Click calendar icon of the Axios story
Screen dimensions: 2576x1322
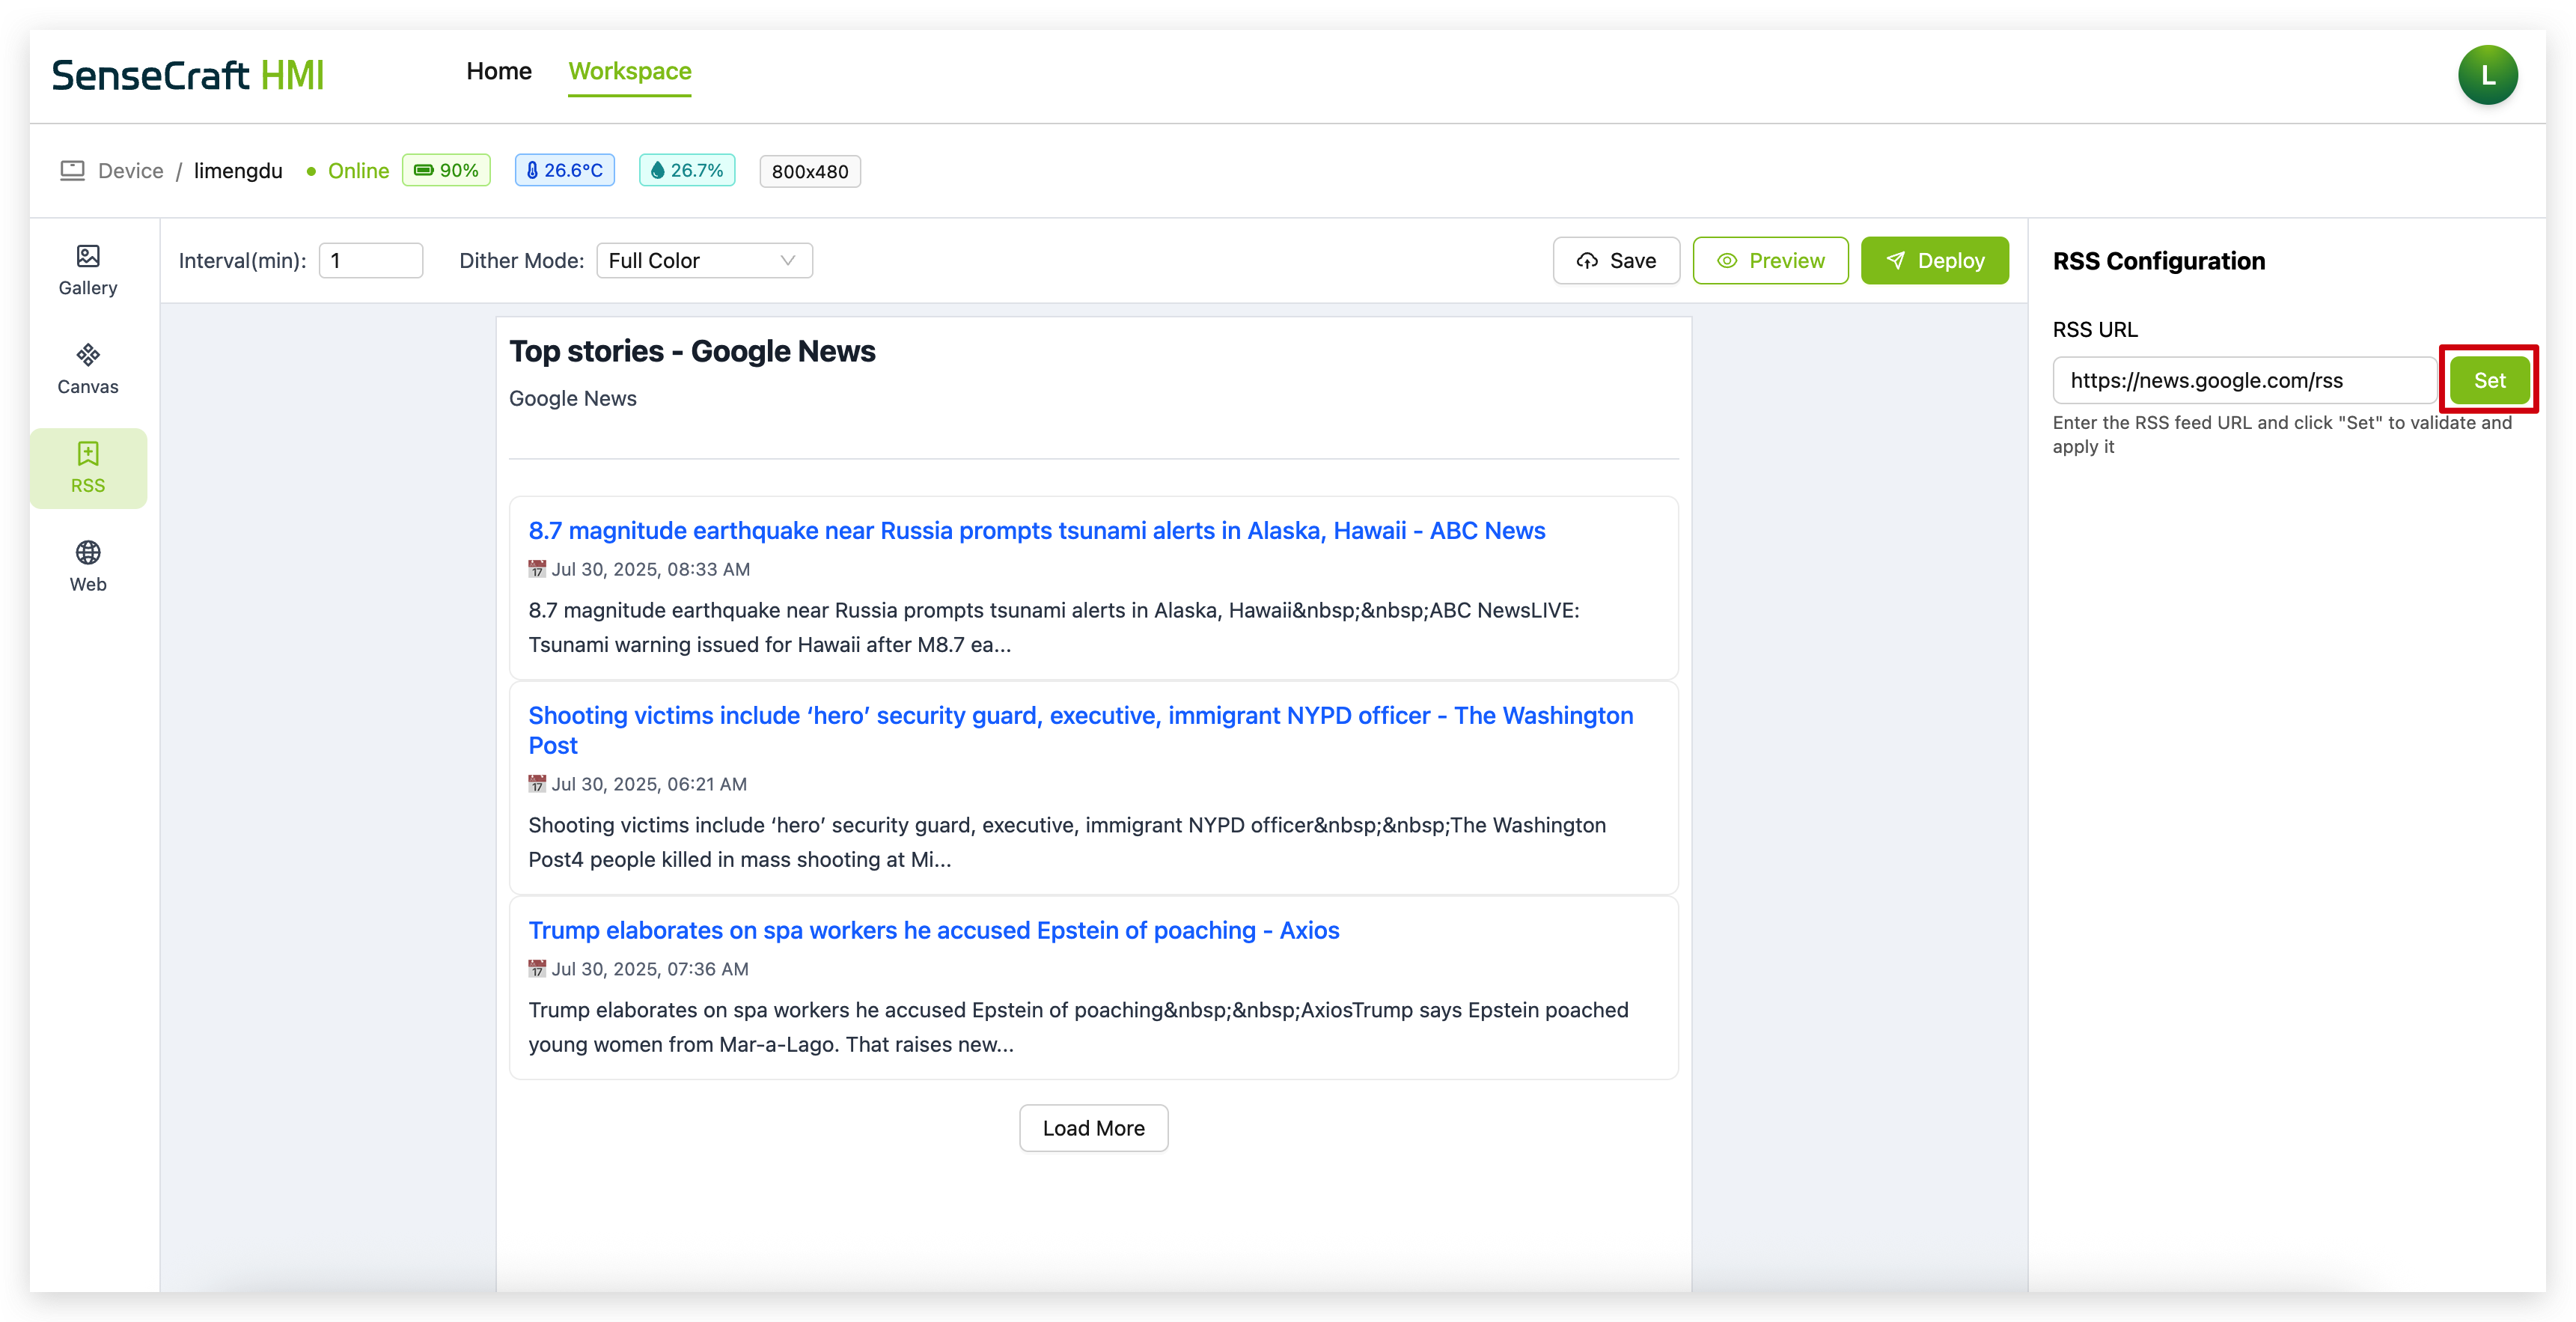tap(537, 969)
